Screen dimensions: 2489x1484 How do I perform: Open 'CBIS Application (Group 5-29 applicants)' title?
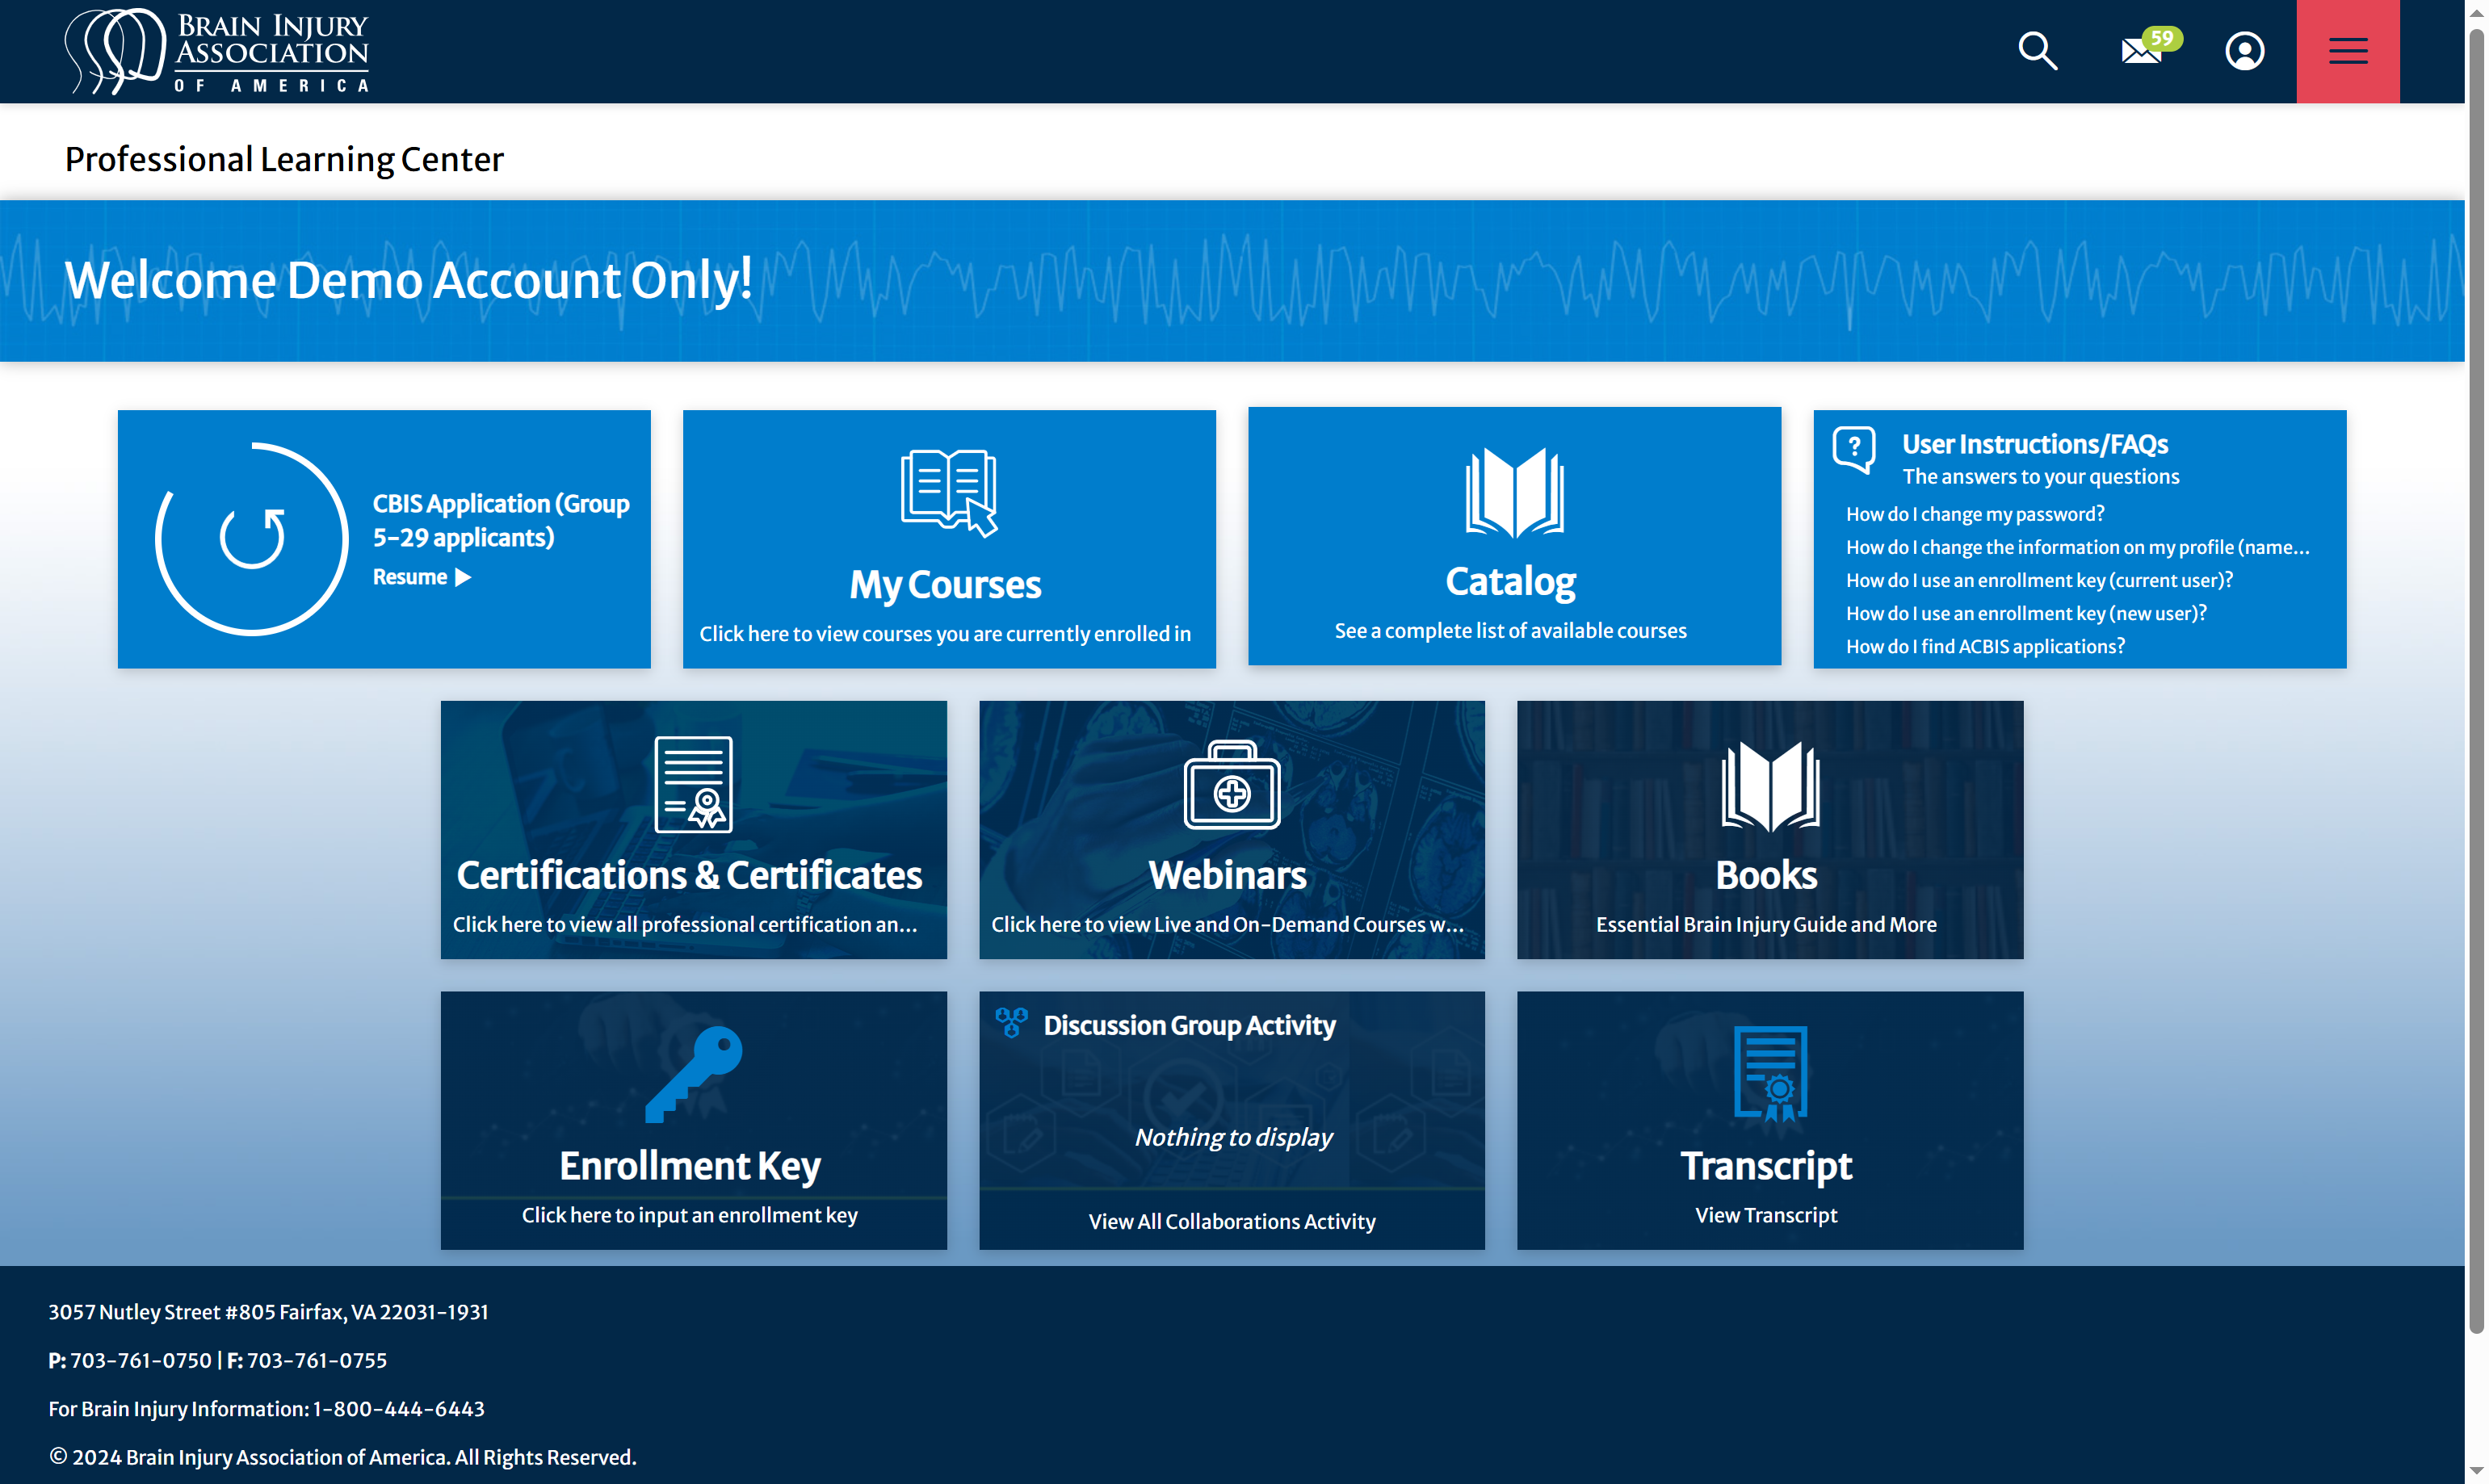pos(501,520)
